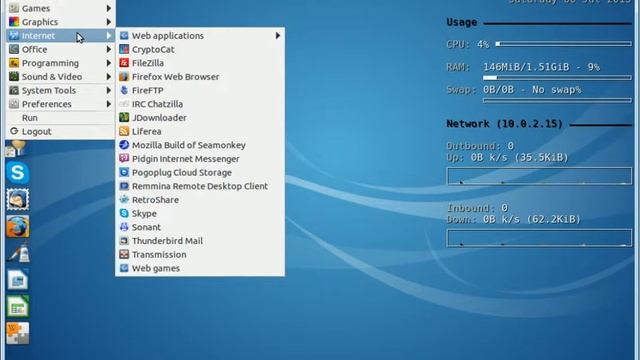Click the RetroShare icon
This screenshot has width=640, height=360.
[x=124, y=200]
